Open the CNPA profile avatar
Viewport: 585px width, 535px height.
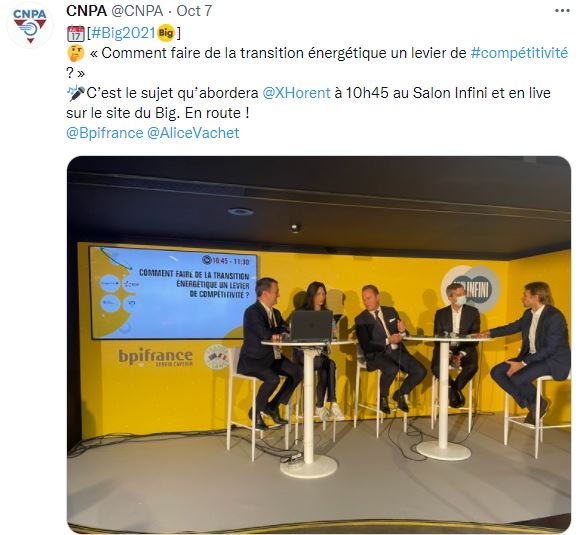pos(30,25)
